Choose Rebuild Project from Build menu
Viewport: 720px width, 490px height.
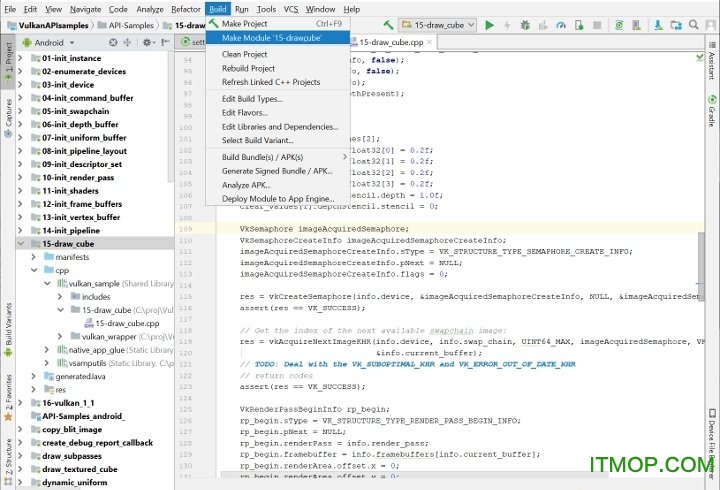278,68
